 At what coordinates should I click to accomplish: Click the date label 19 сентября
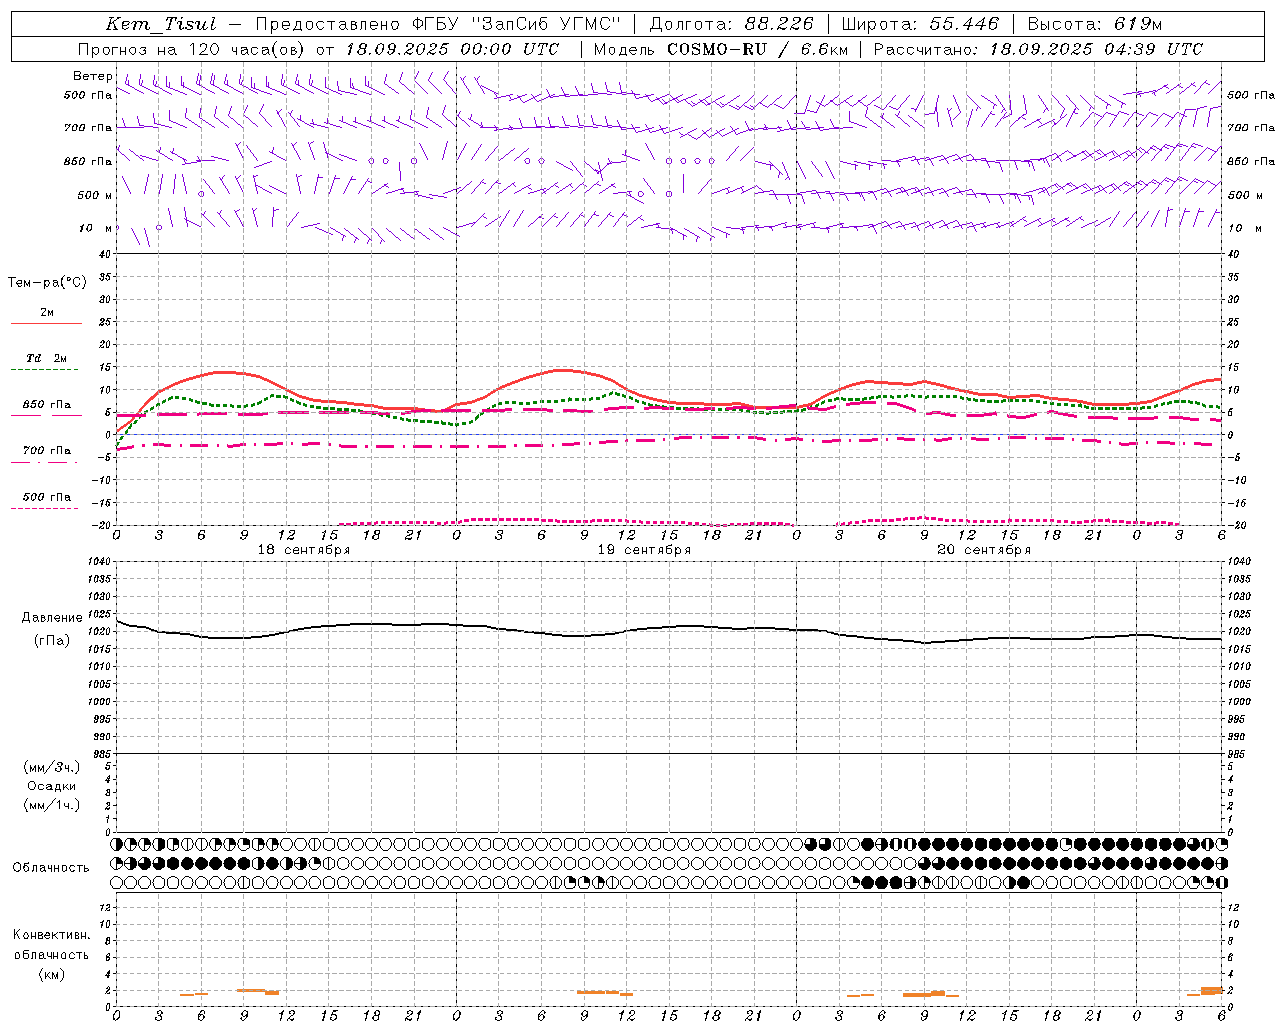tap(644, 550)
